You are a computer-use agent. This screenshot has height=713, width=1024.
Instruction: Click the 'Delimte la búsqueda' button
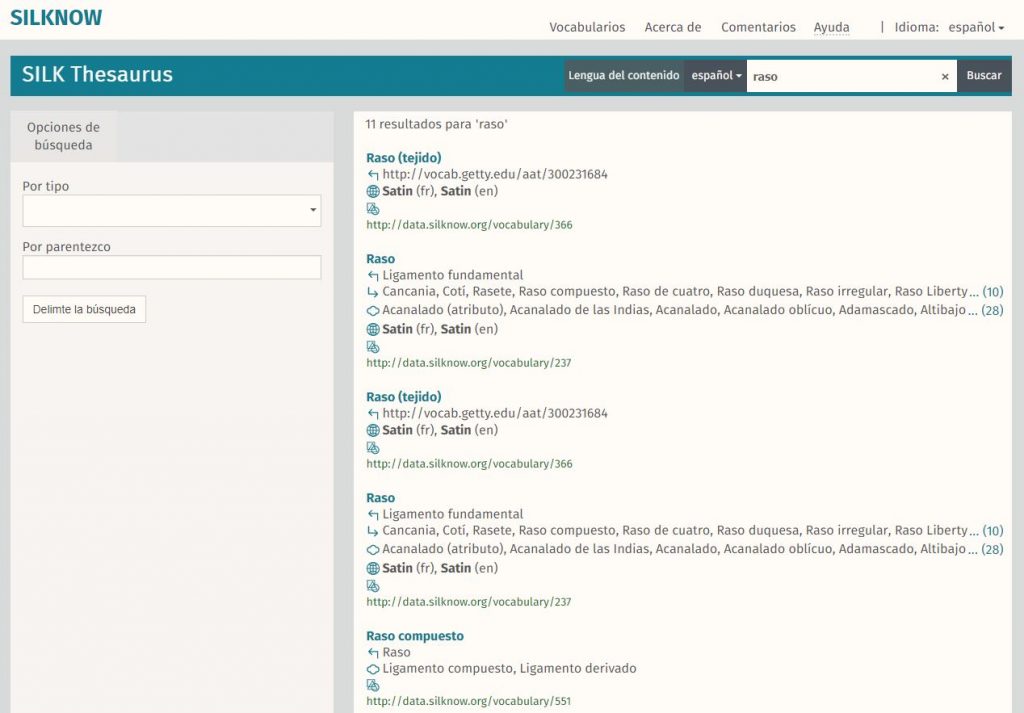[84, 309]
